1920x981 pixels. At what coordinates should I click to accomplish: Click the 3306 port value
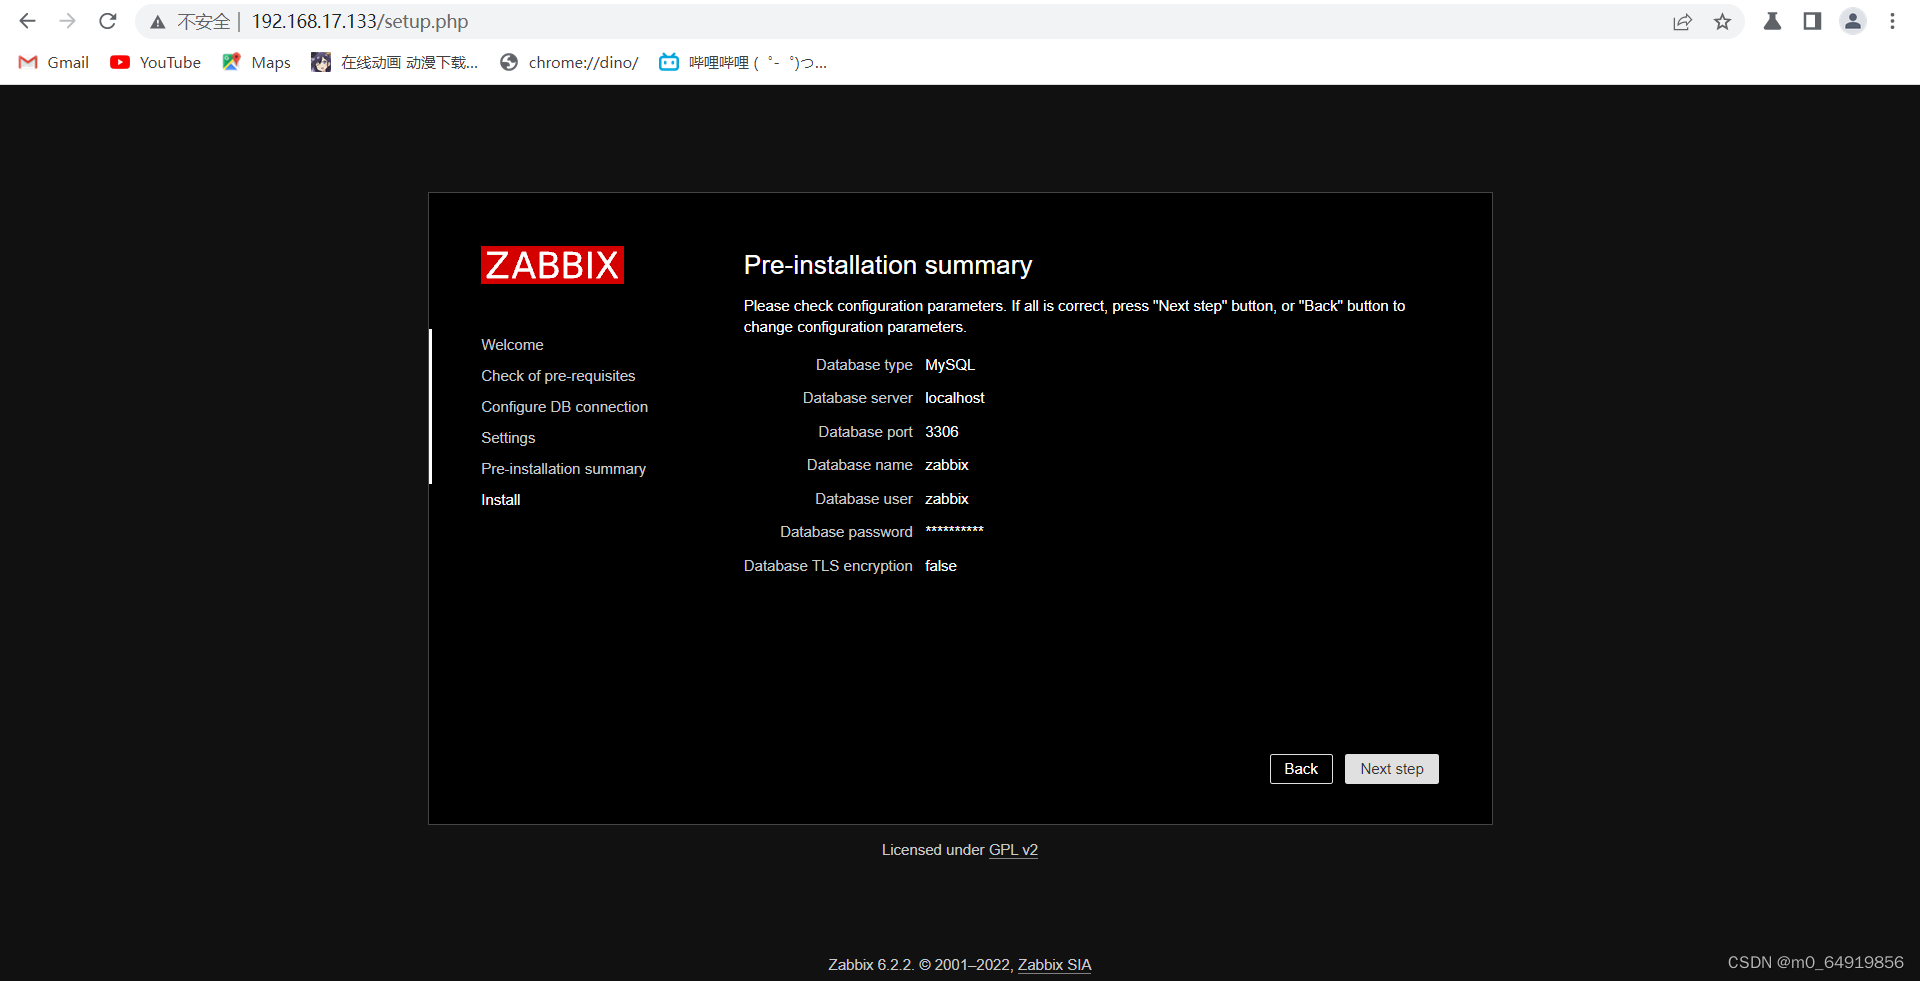pyautogui.click(x=941, y=432)
